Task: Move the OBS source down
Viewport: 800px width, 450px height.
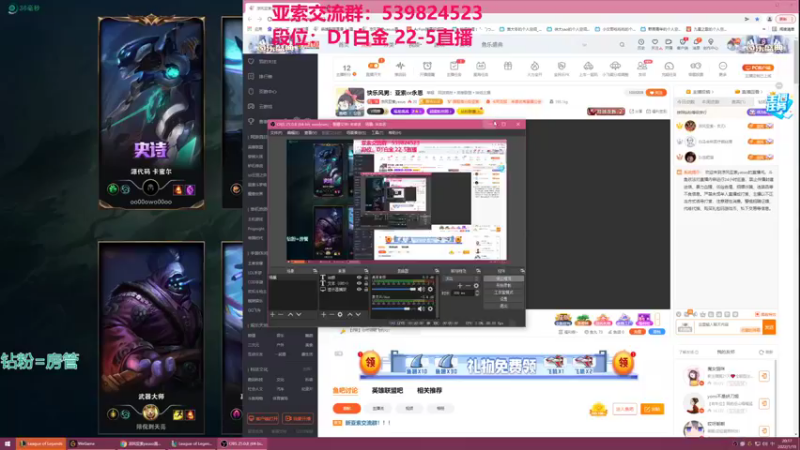Action: [x=358, y=314]
